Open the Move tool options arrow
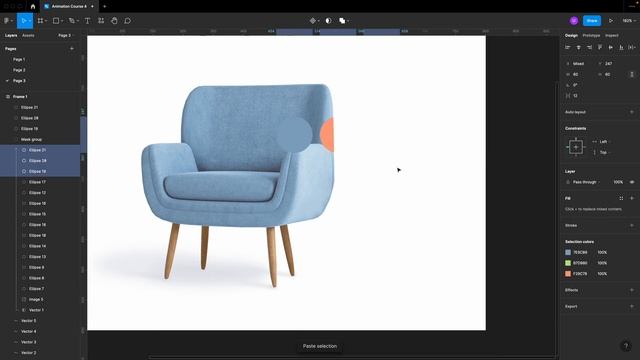 pos(30,21)
